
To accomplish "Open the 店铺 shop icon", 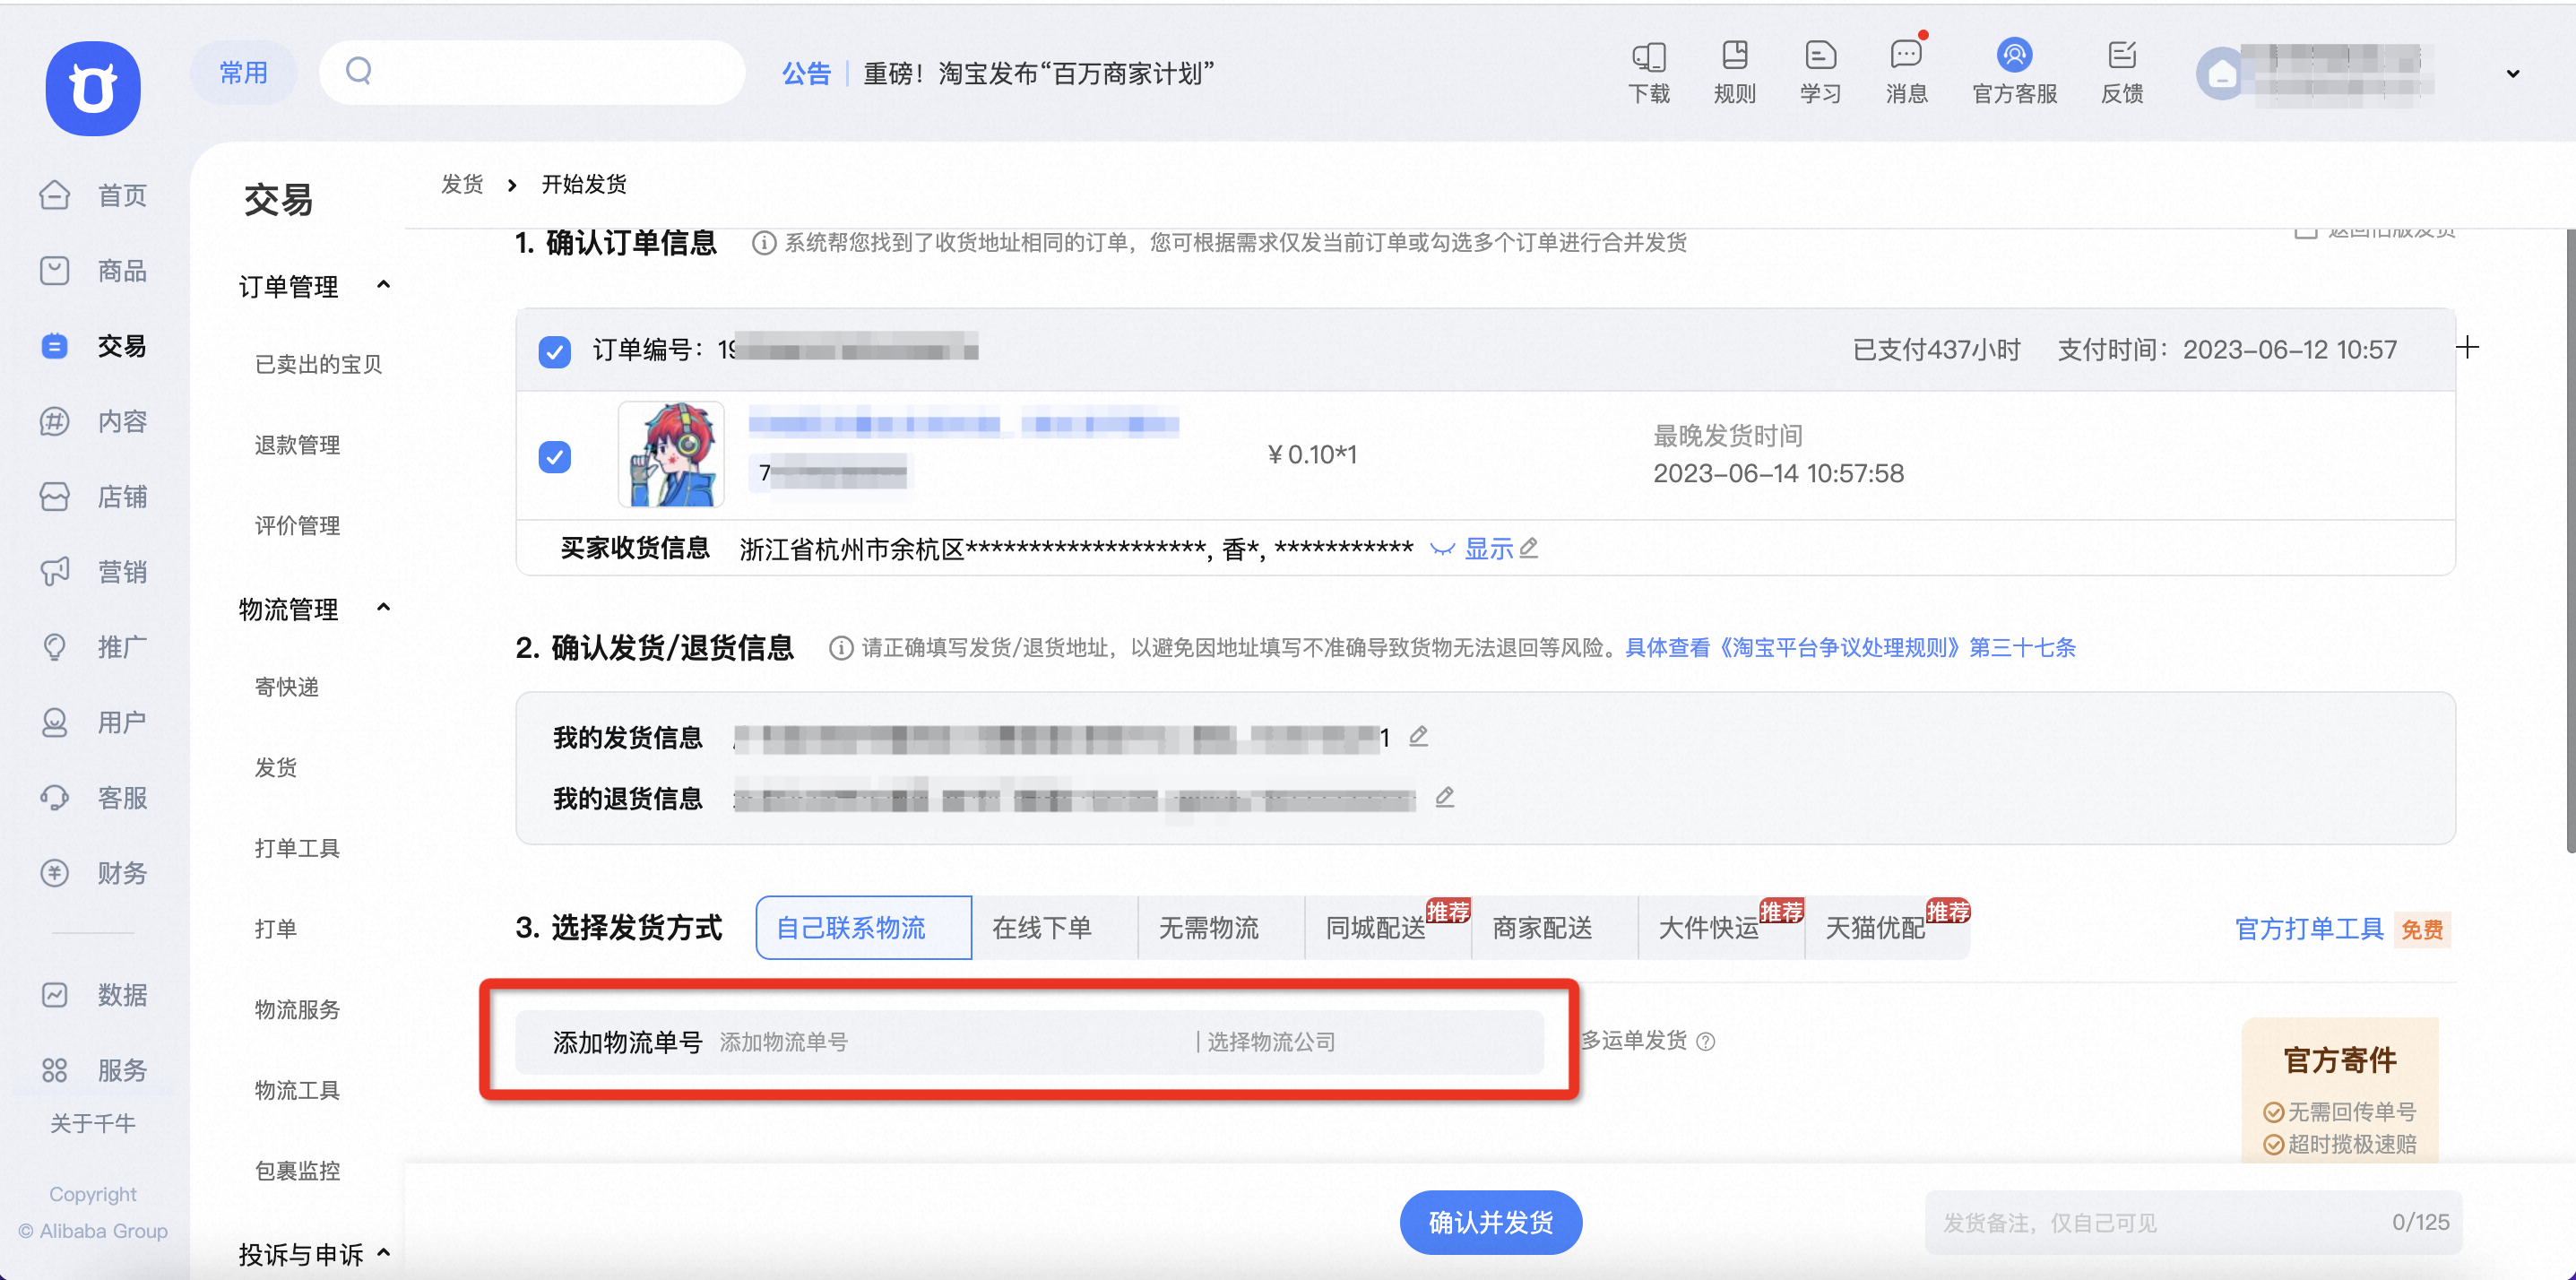I will [x=55, y=496].
